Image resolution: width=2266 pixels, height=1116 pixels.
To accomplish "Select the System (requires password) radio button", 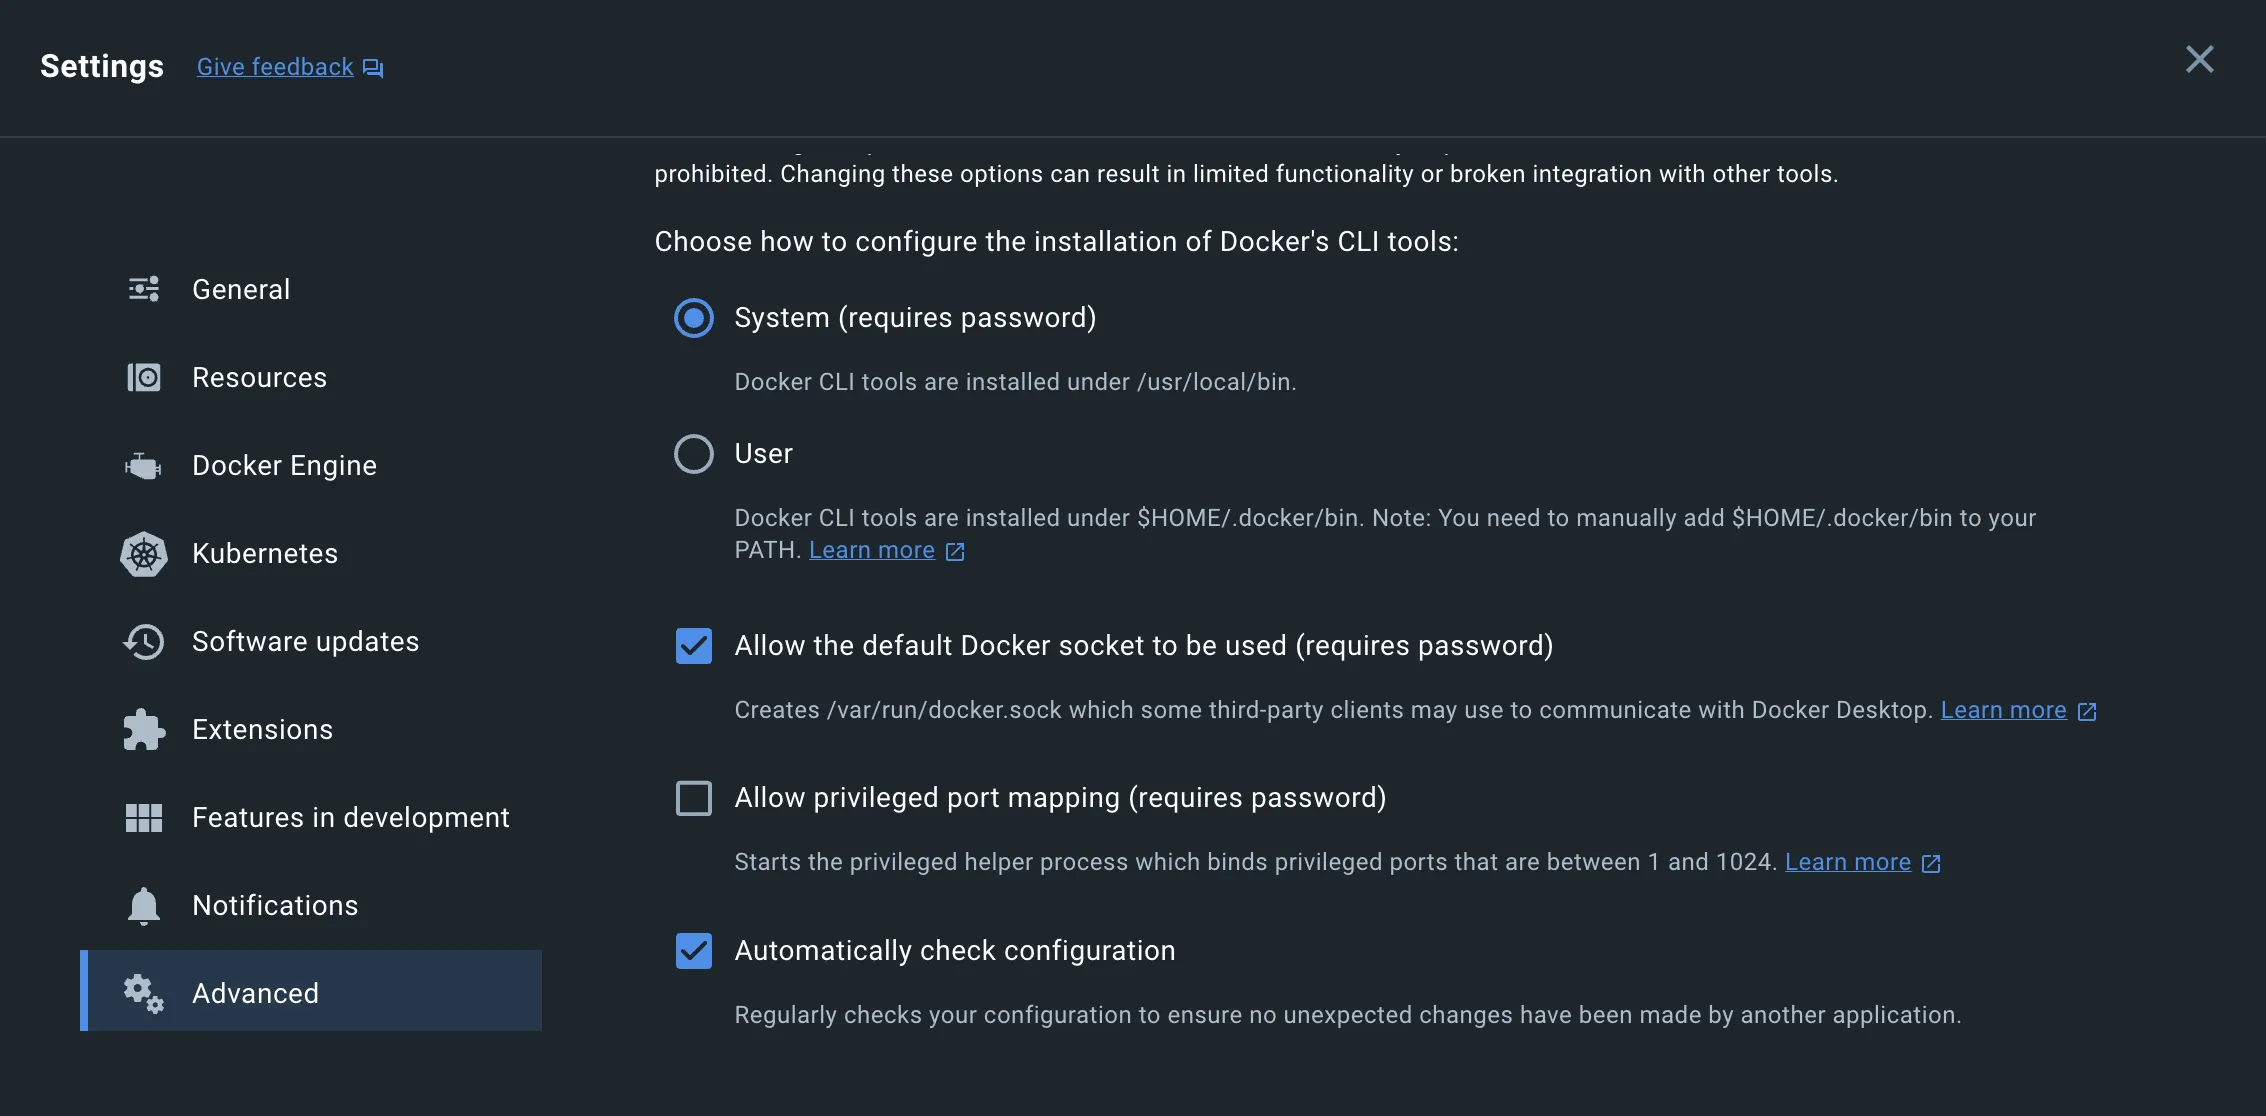I will (x=694, y=318).
